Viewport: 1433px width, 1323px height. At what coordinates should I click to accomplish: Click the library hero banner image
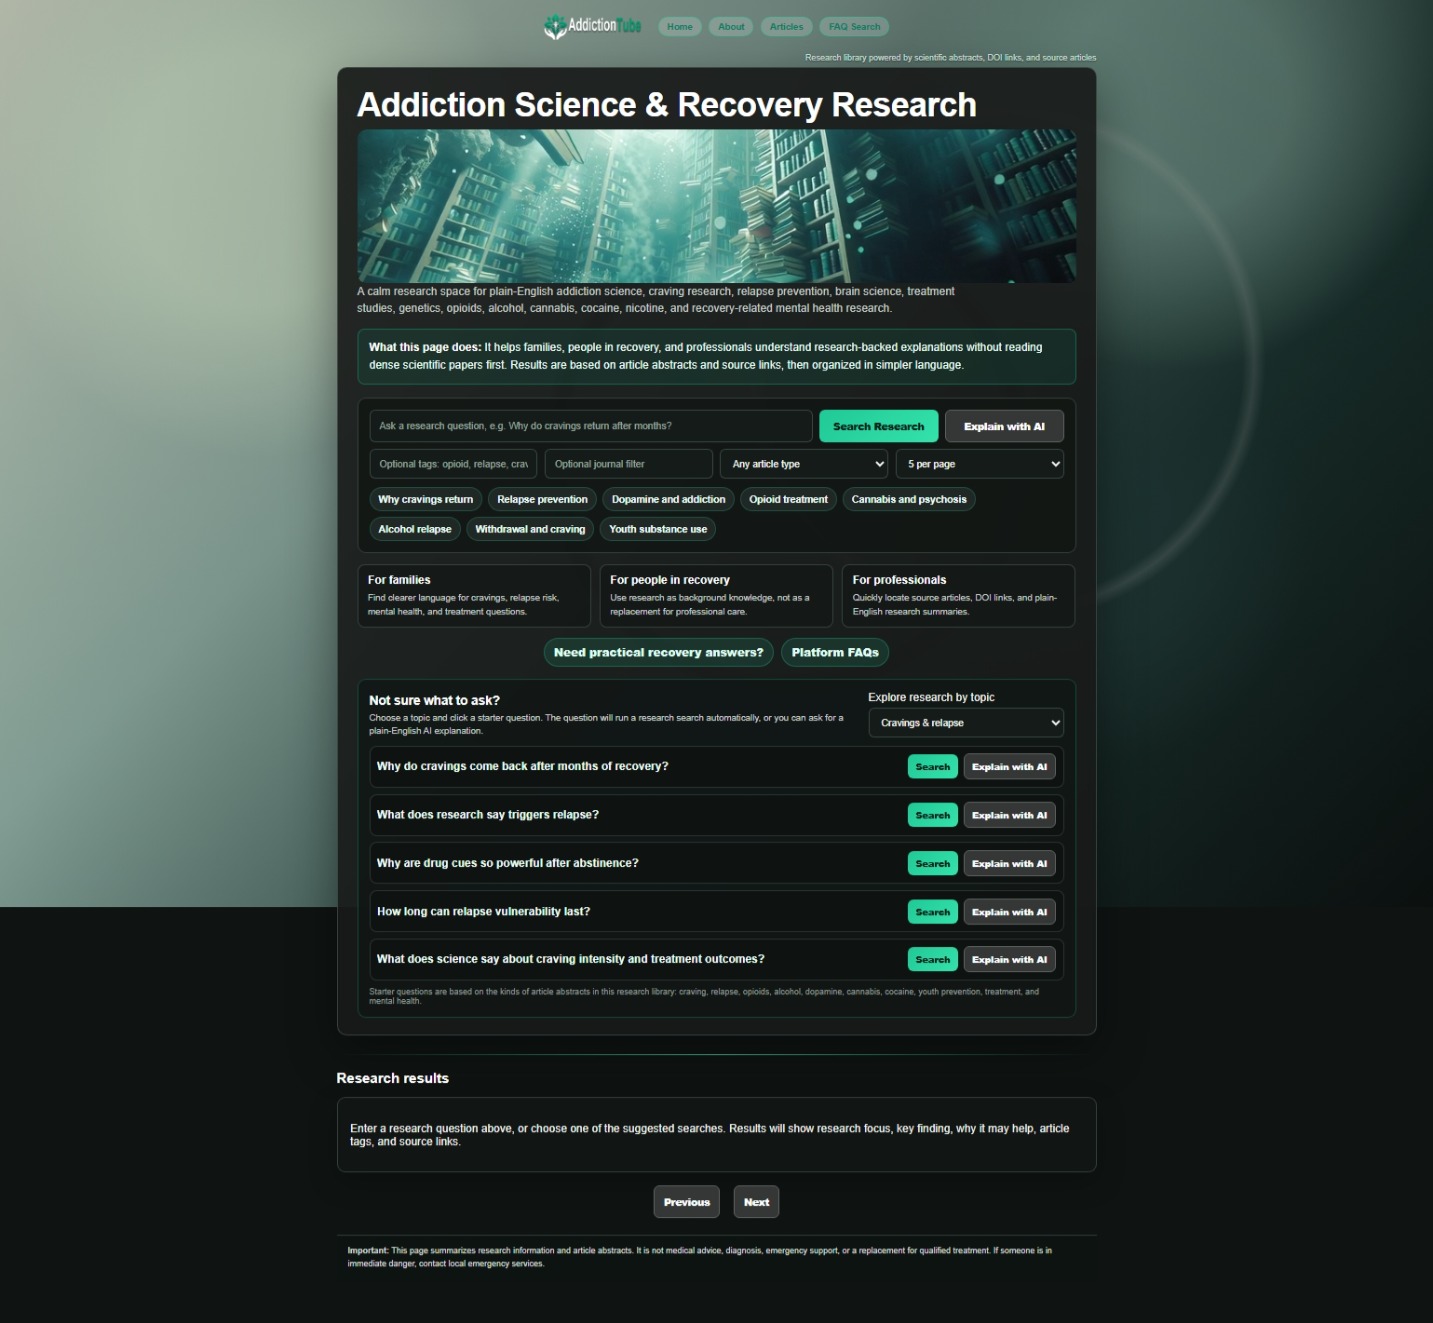click(716, 206)
